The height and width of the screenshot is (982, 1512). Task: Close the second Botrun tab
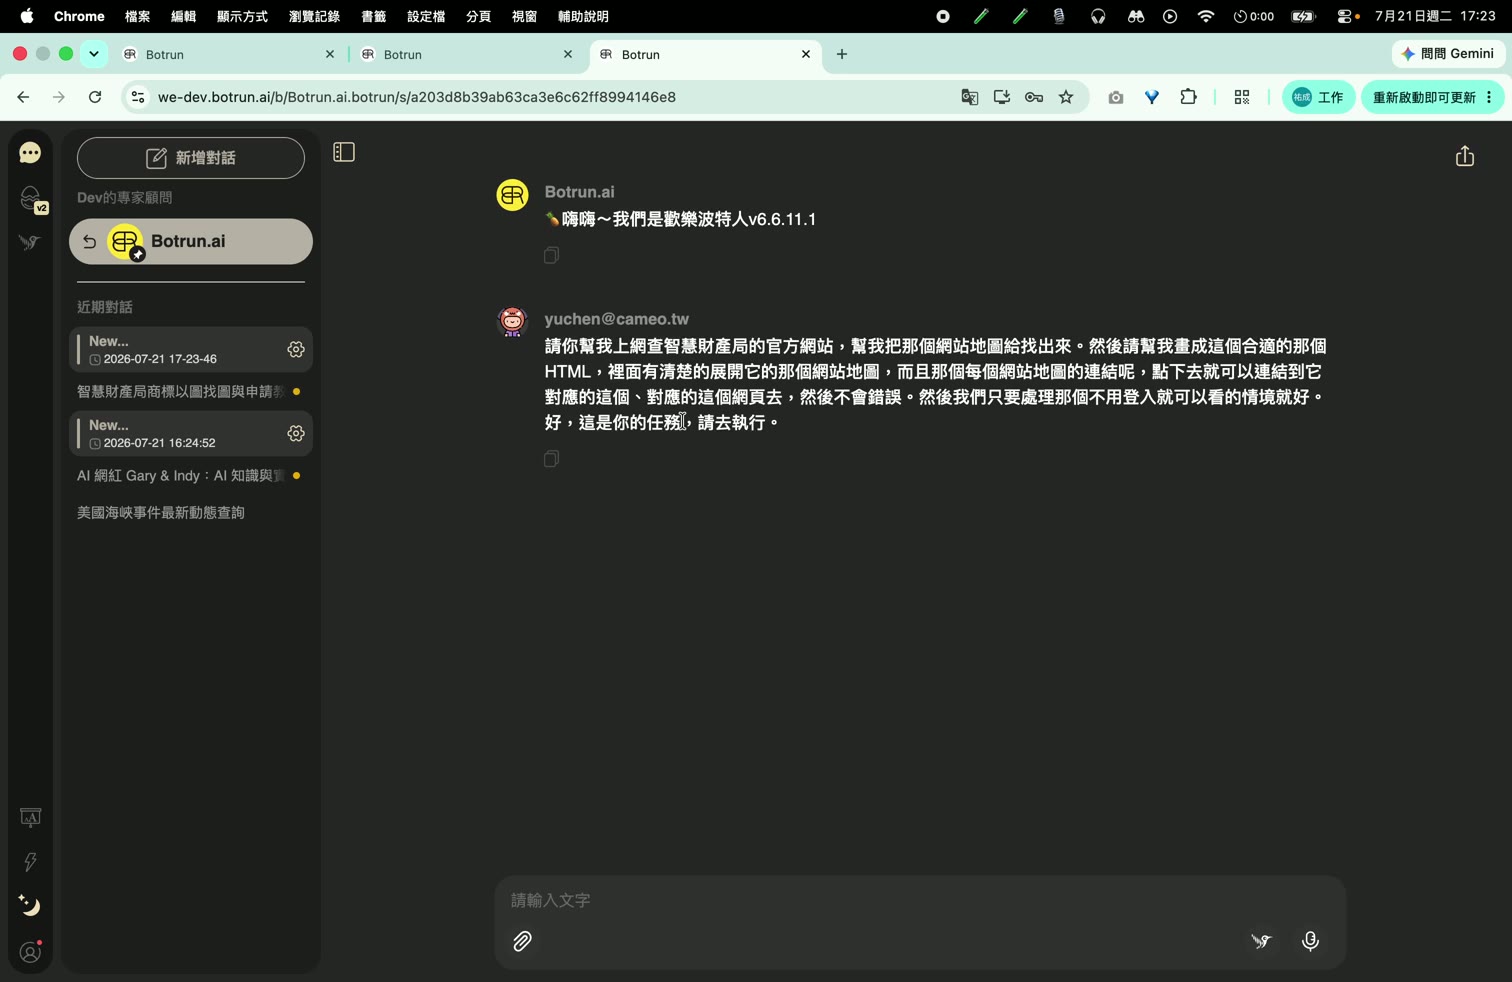coord(568,55)
